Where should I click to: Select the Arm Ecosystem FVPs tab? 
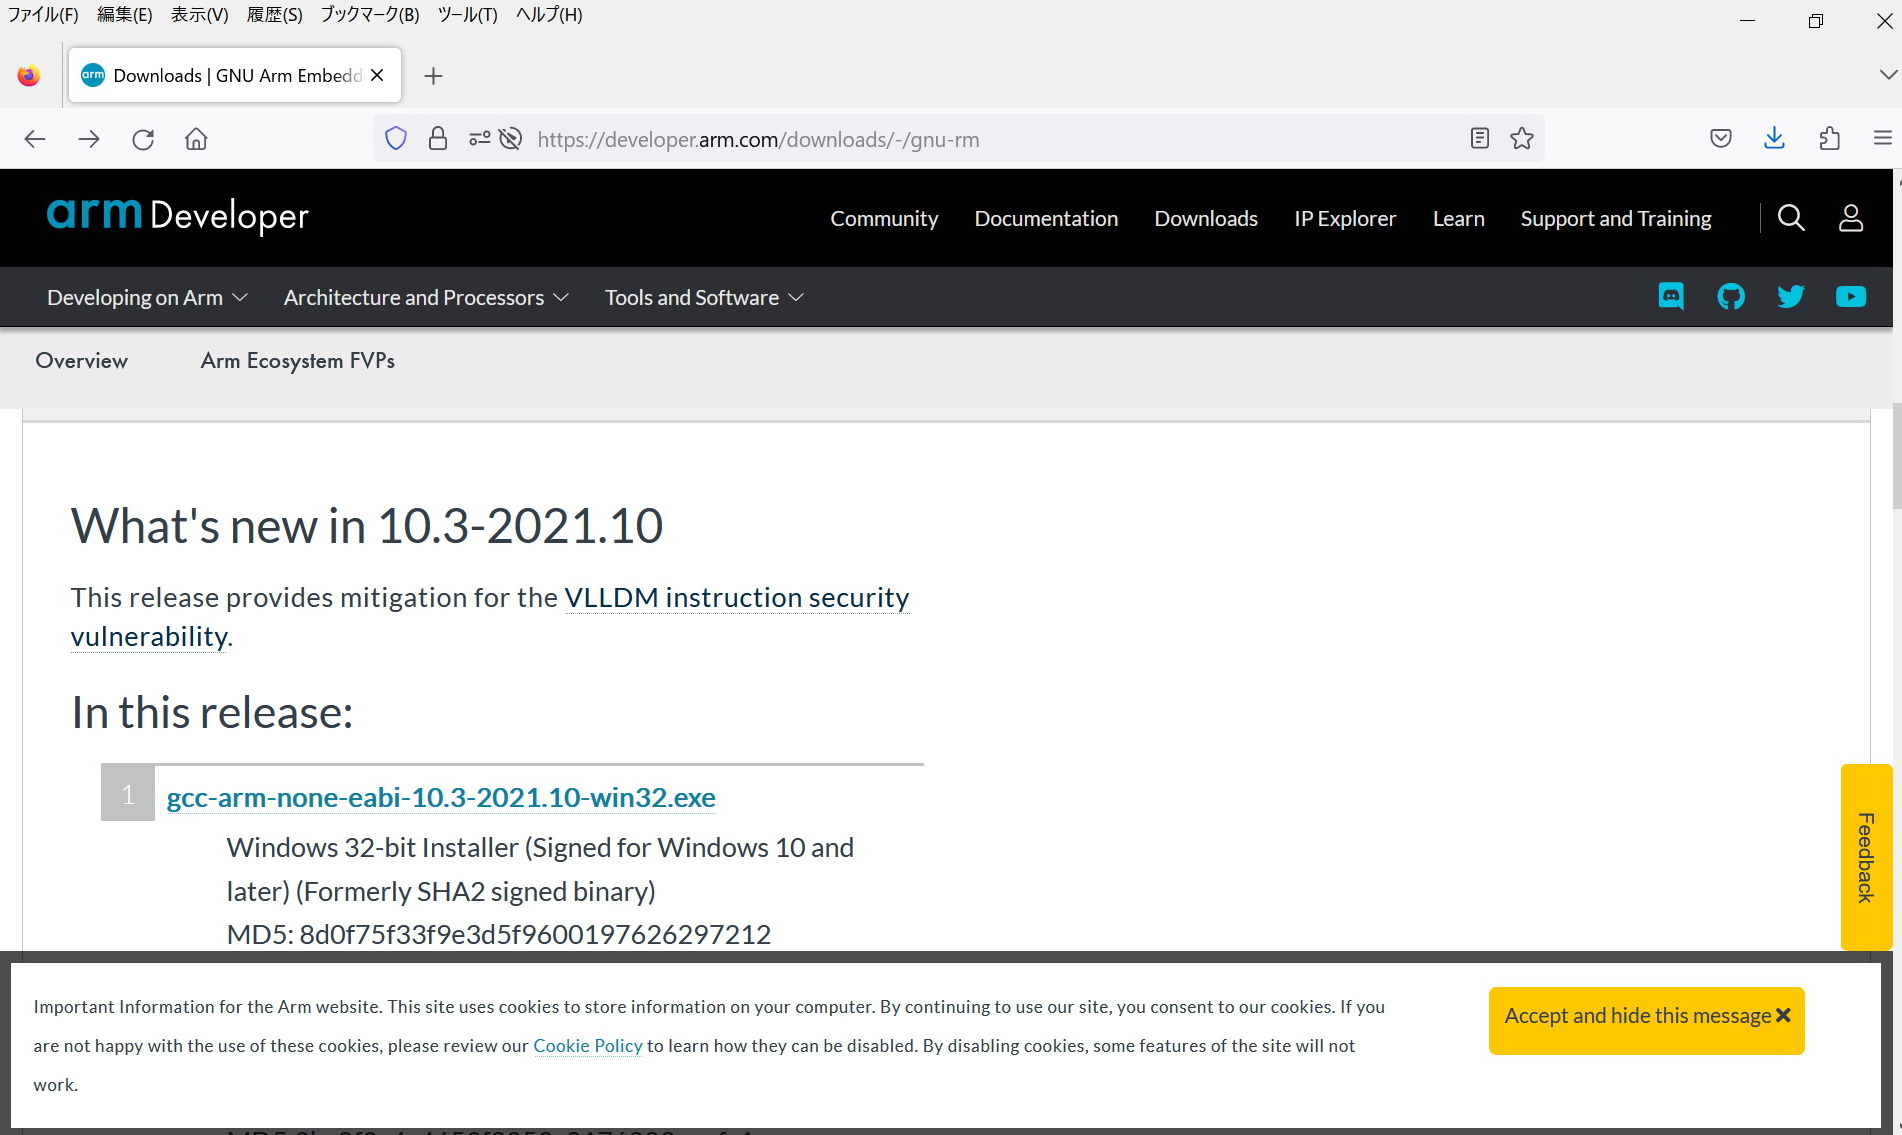[298, 361]
